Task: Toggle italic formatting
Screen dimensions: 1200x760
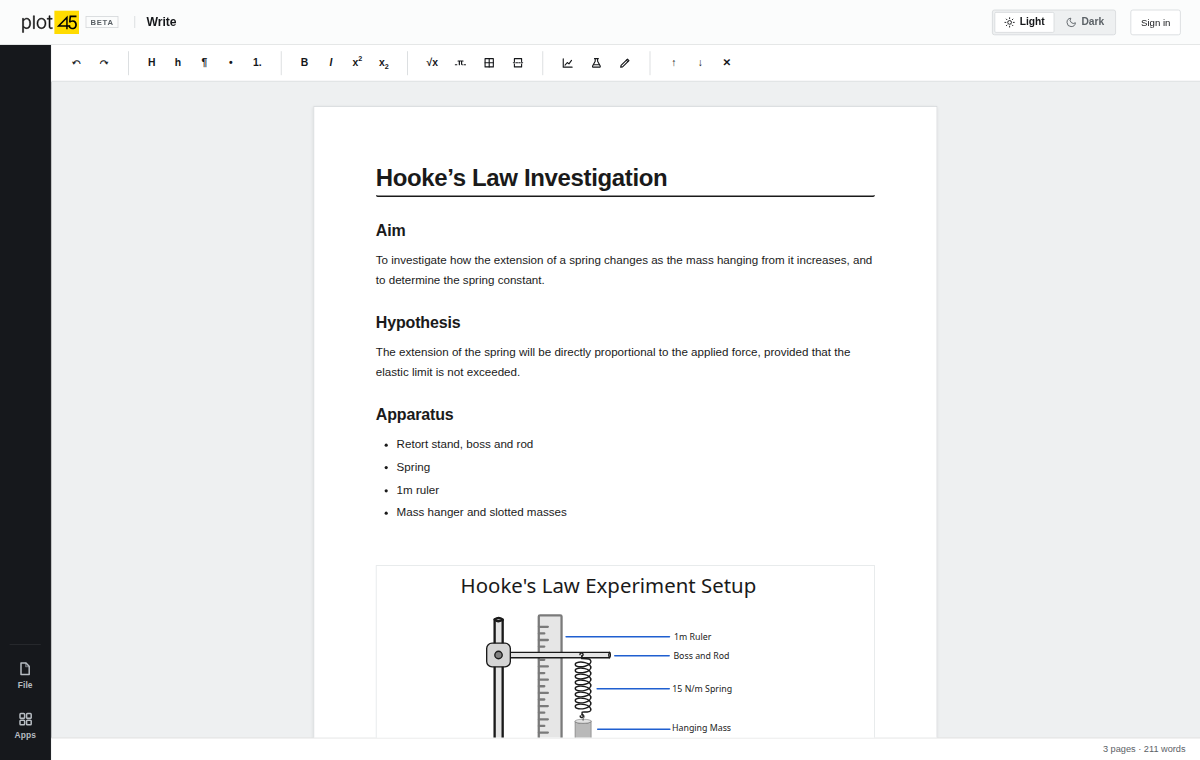Action: (x=331, y=63)
